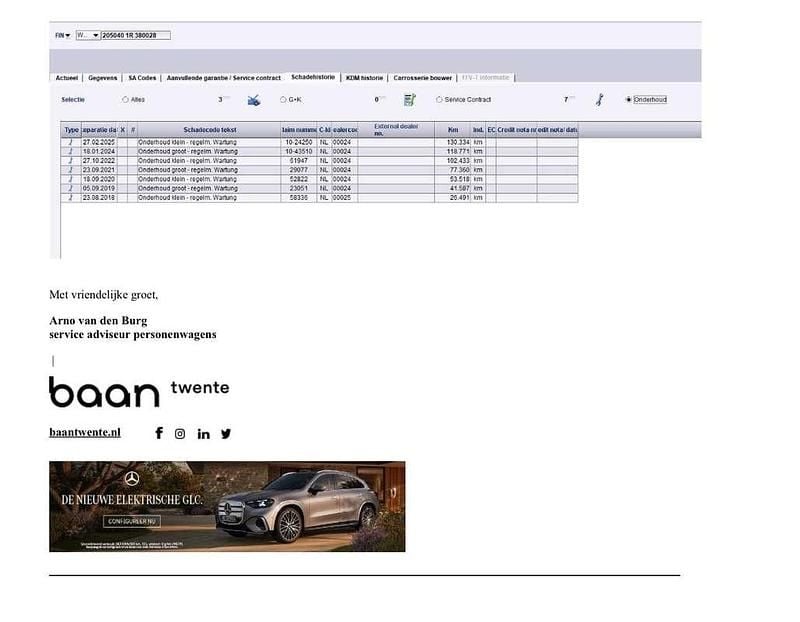
Task: Open the SA Codes tab
Action: tap(142, 77)
